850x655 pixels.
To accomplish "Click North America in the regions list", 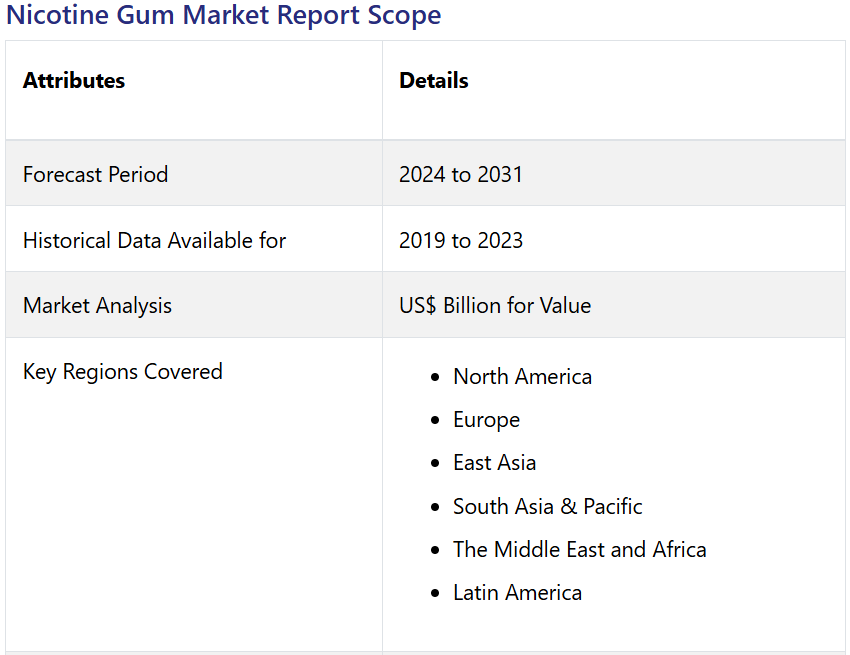I will coord(522,377).
